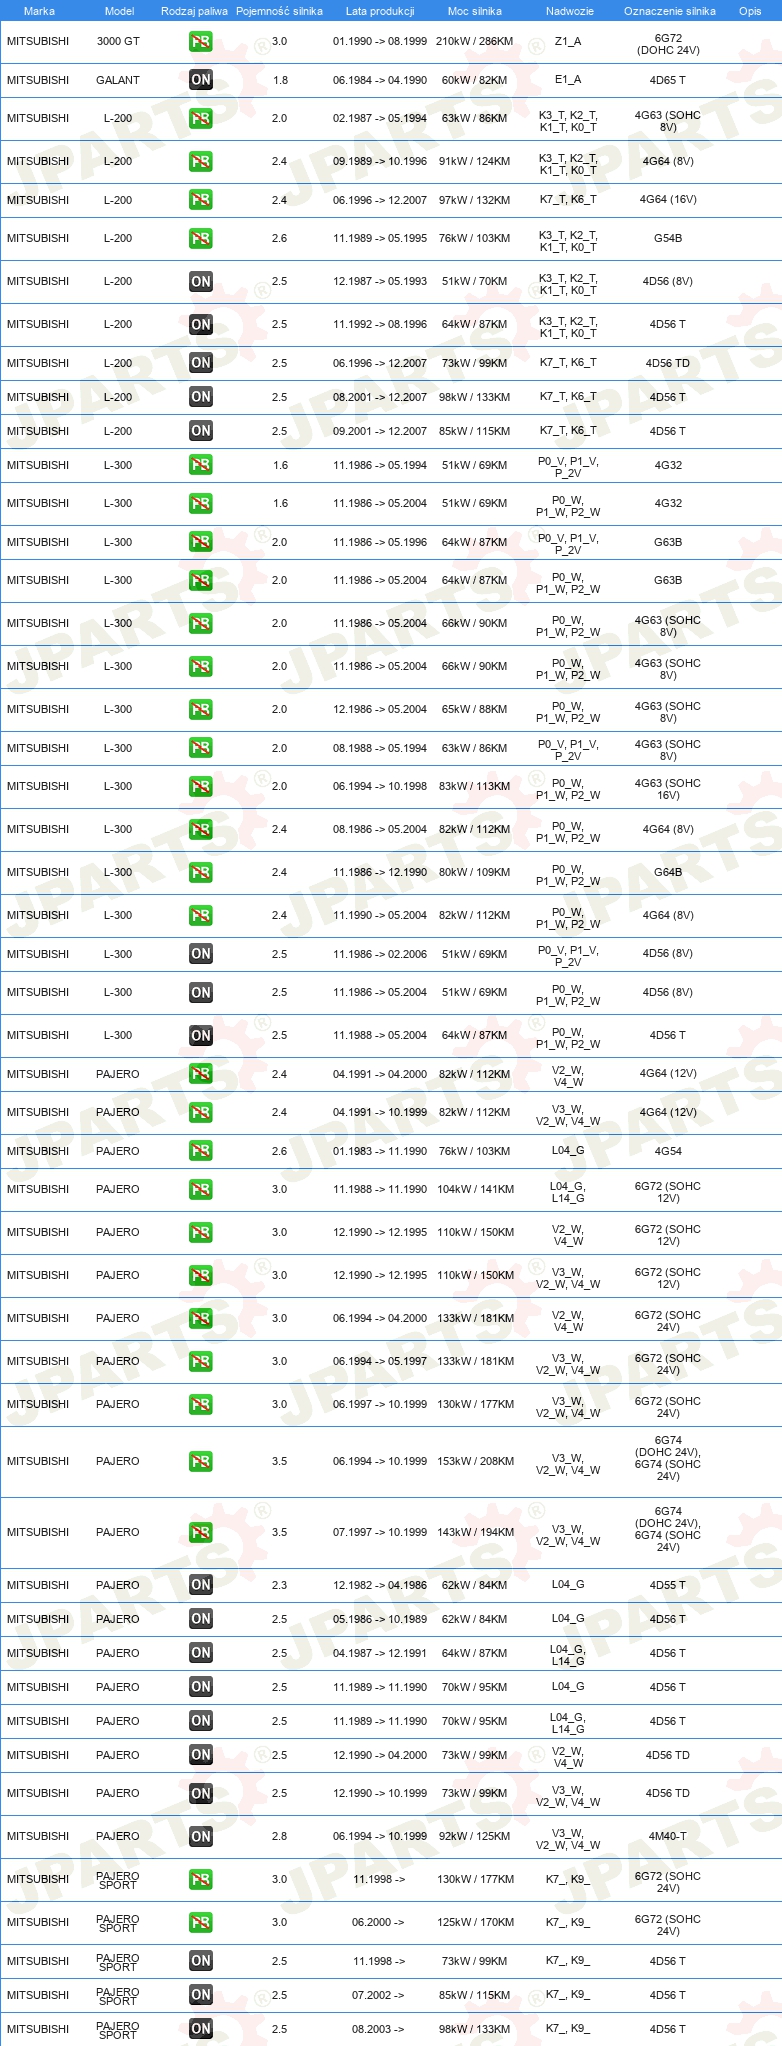The width and height of the screenshot is (782, 2046).
Task: Click petrol icon for PAJERO 2.6 4G54 row
Action: coord(201,1151)
